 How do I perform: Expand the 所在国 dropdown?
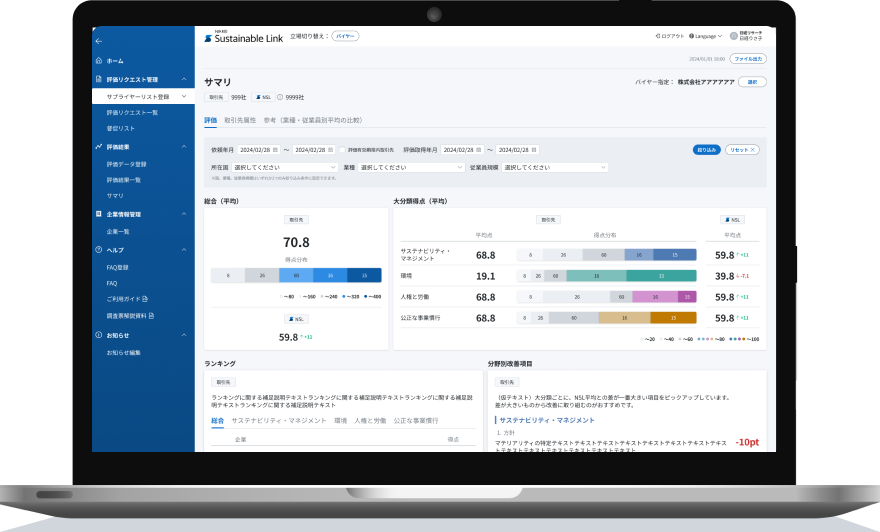coord(285,167)
